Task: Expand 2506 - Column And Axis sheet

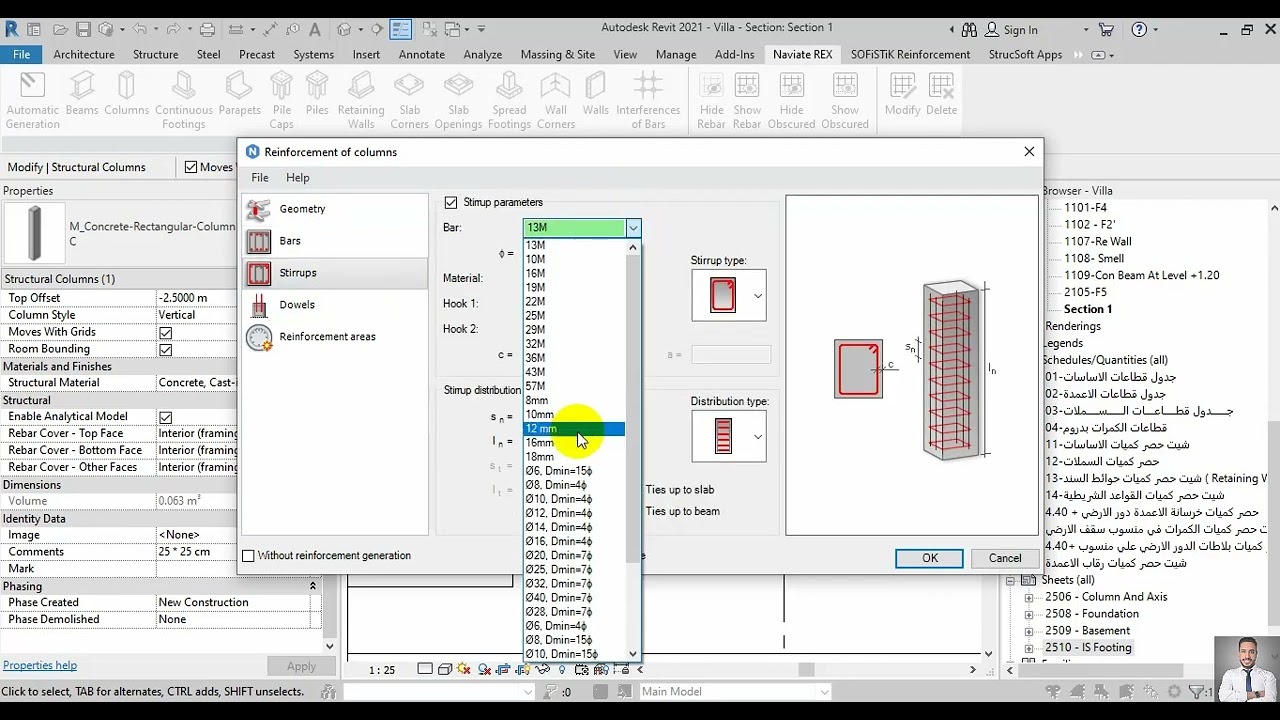Action: (1029, 597)
